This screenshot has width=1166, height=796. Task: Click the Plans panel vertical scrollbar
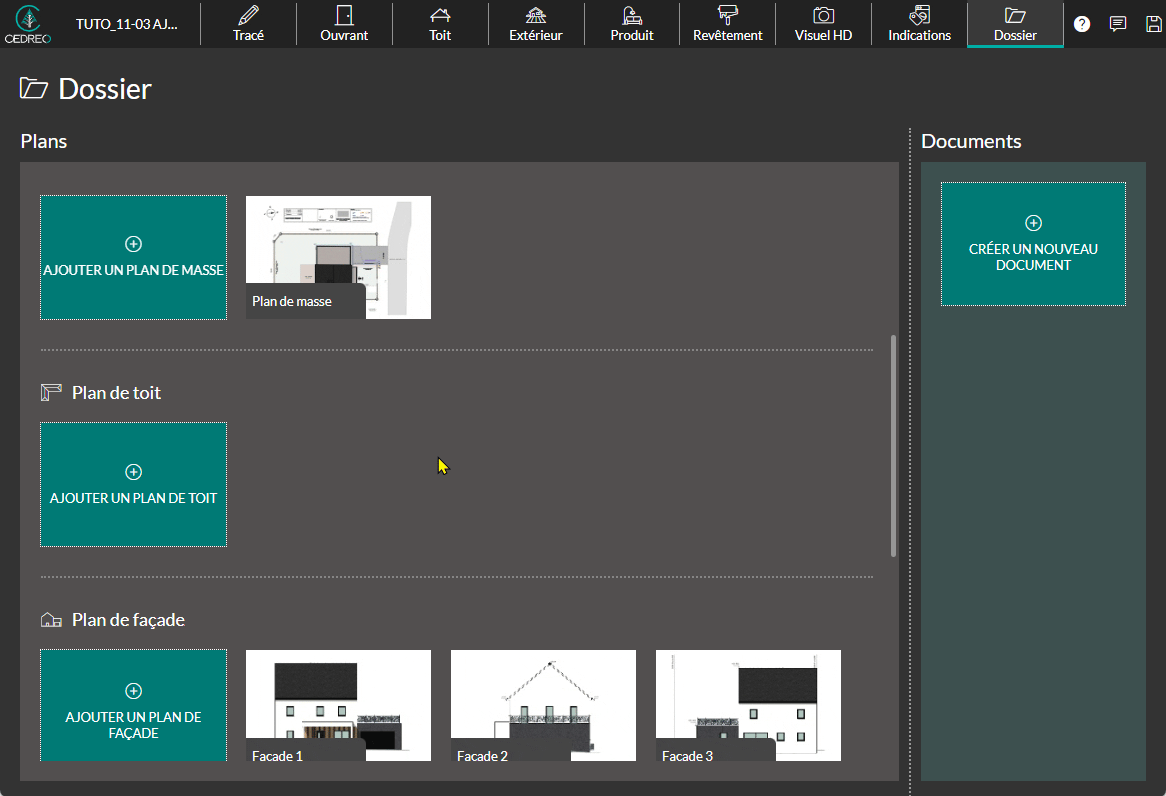[x=893, y=445]
